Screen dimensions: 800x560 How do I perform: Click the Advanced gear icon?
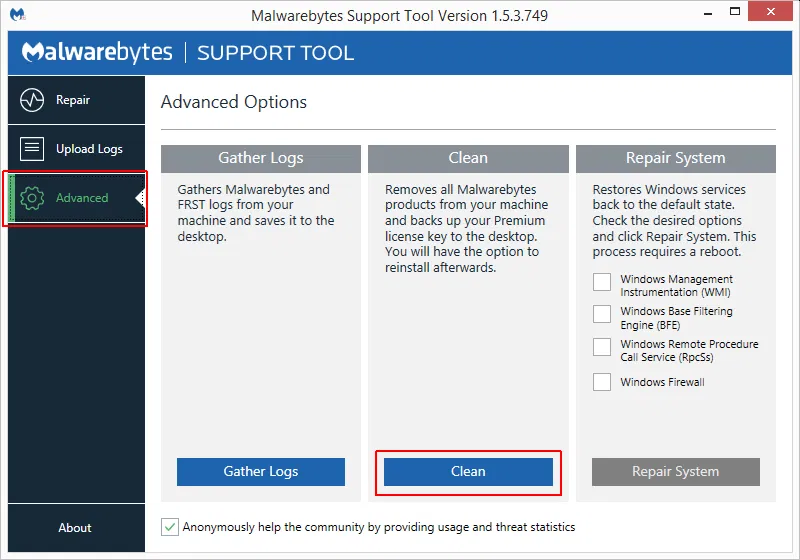(32, 198)
